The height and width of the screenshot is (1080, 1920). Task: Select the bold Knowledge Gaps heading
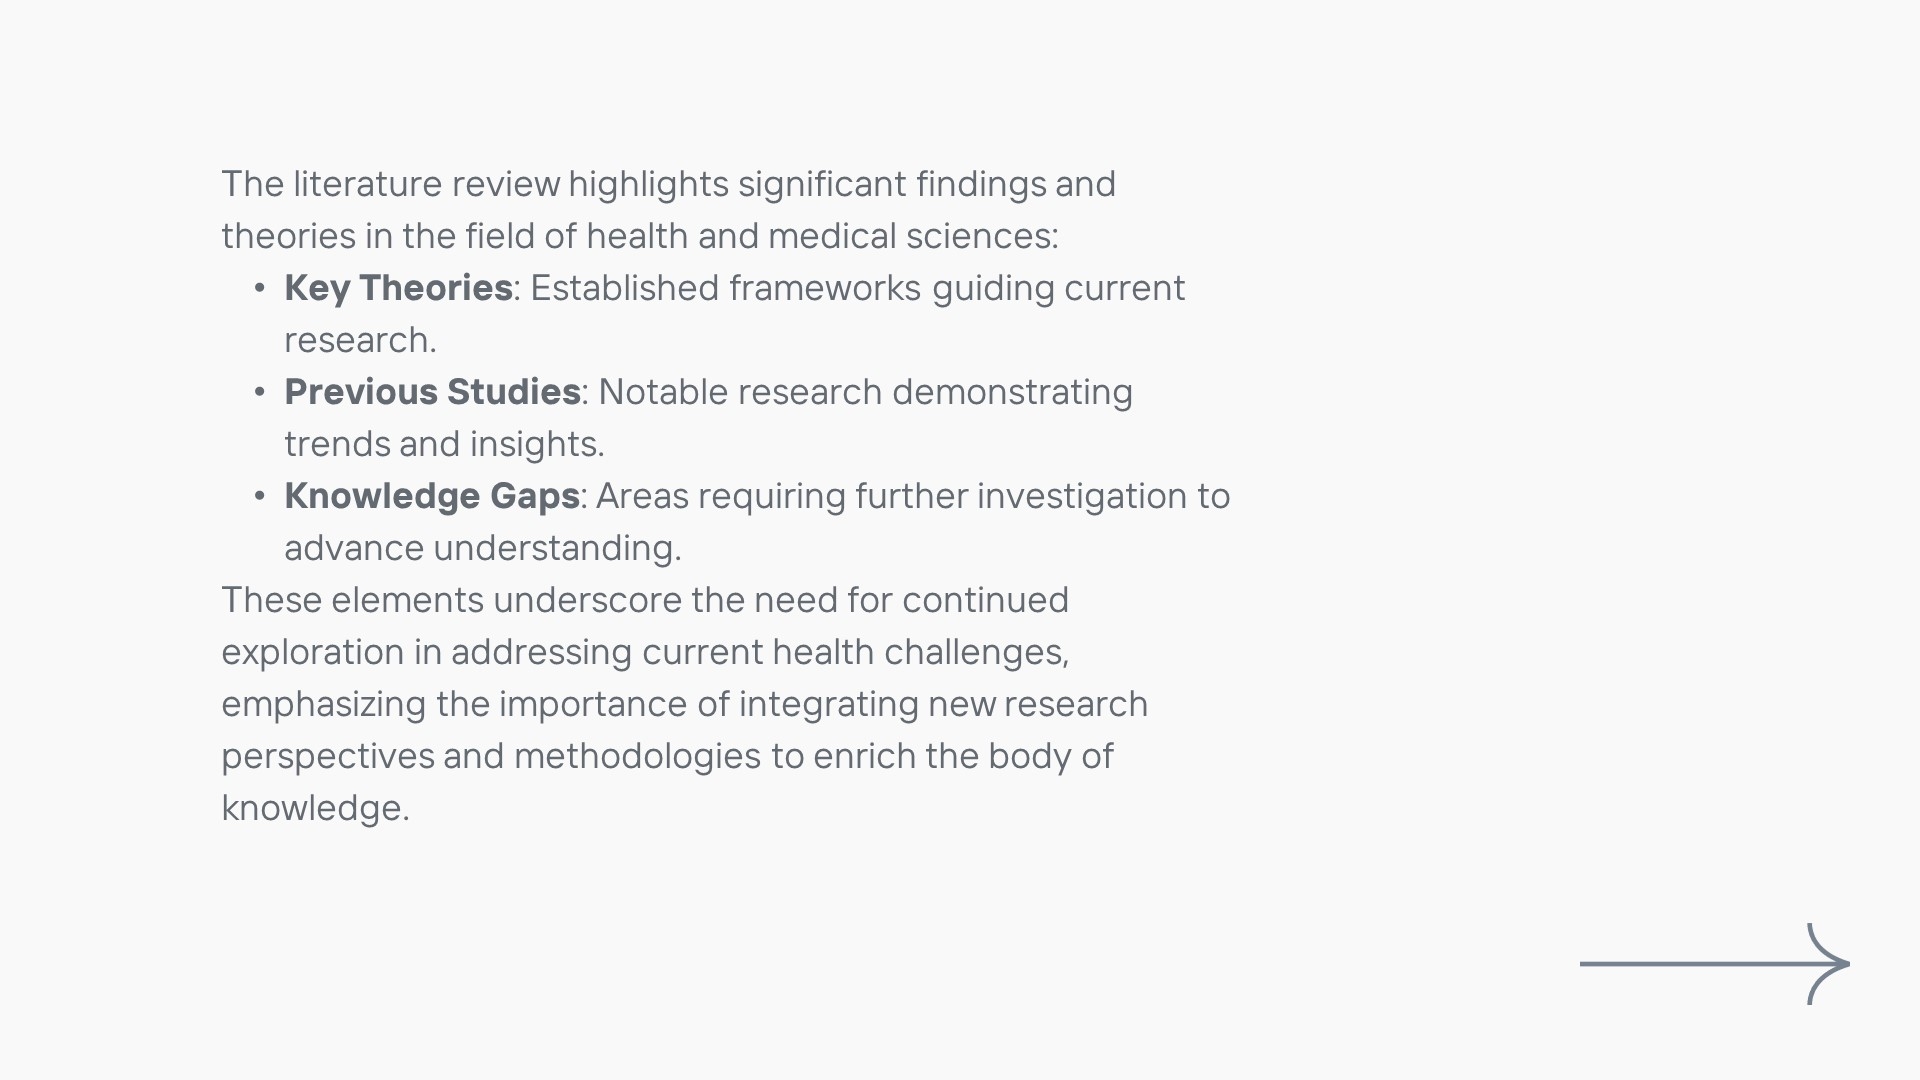(x=432, y=496)
